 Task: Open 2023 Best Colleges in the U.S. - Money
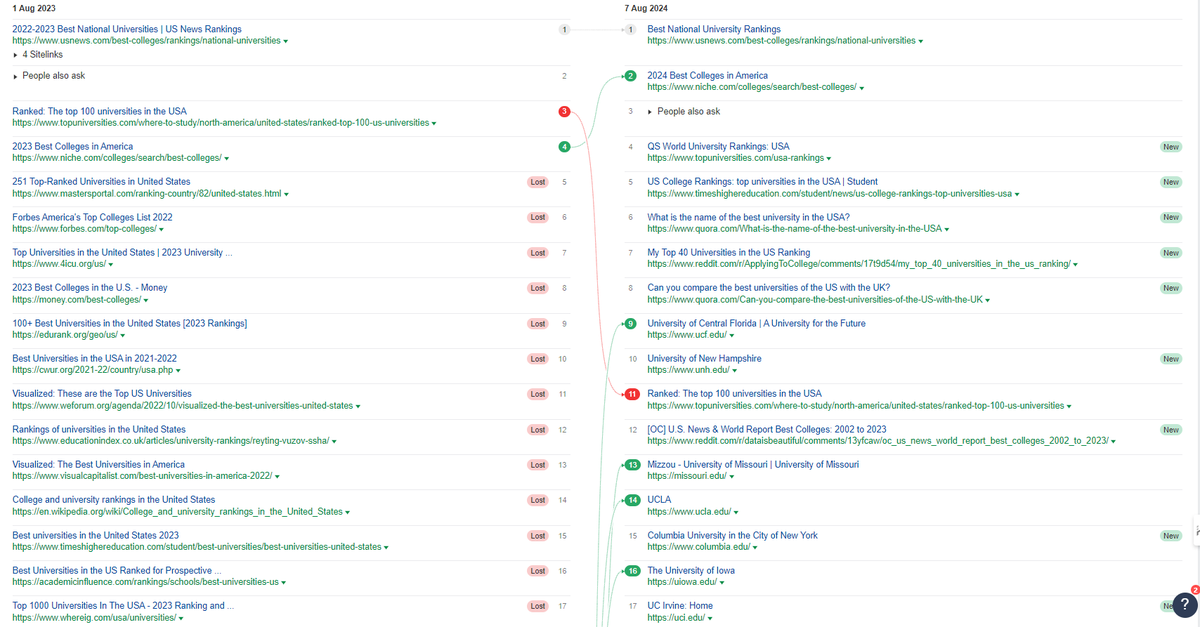(x=90, y=288)
